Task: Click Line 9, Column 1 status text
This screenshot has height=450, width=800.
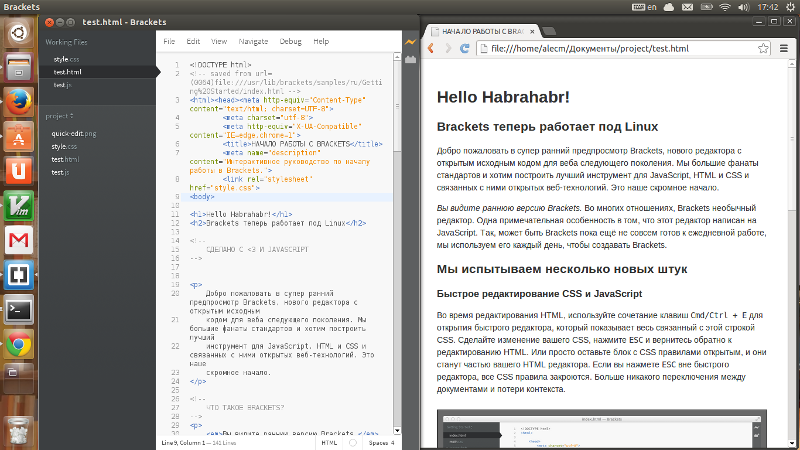Action: tap(183, 443)
